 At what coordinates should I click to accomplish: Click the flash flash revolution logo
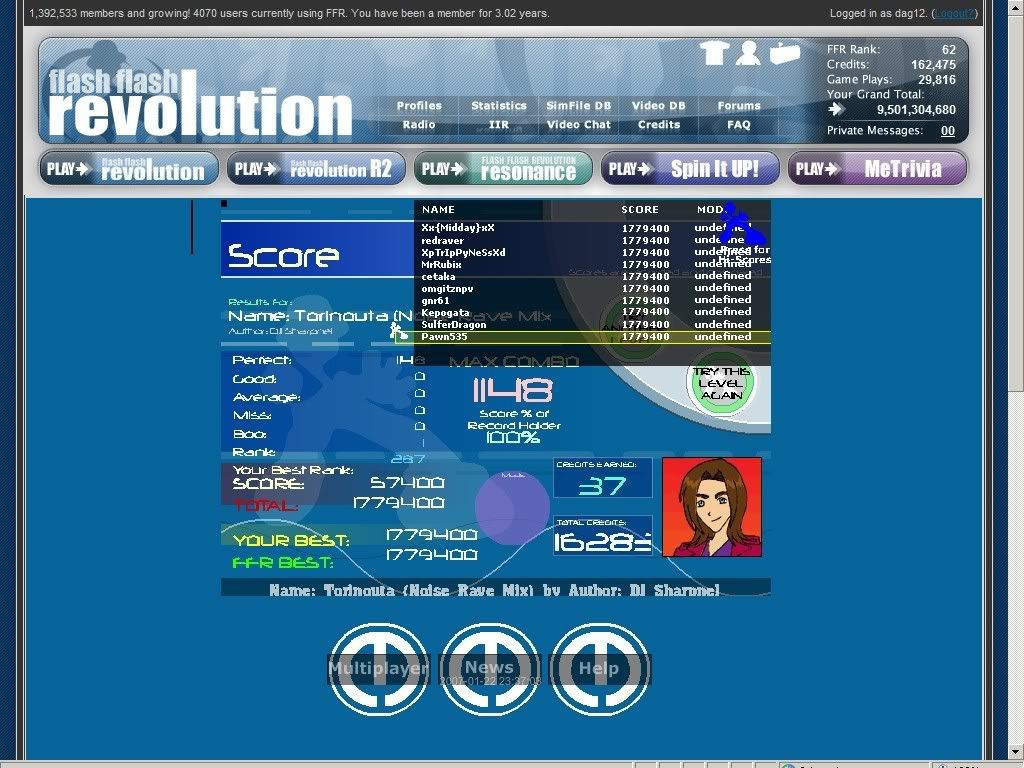coord(200,101)
